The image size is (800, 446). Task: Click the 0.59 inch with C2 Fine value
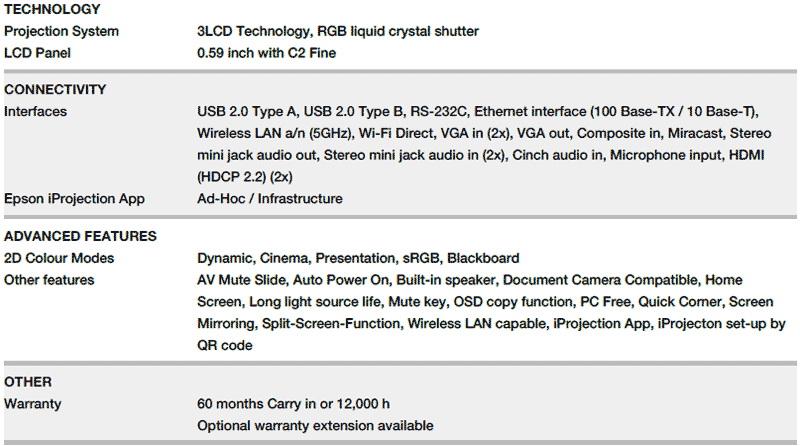[x=266, y=53]
